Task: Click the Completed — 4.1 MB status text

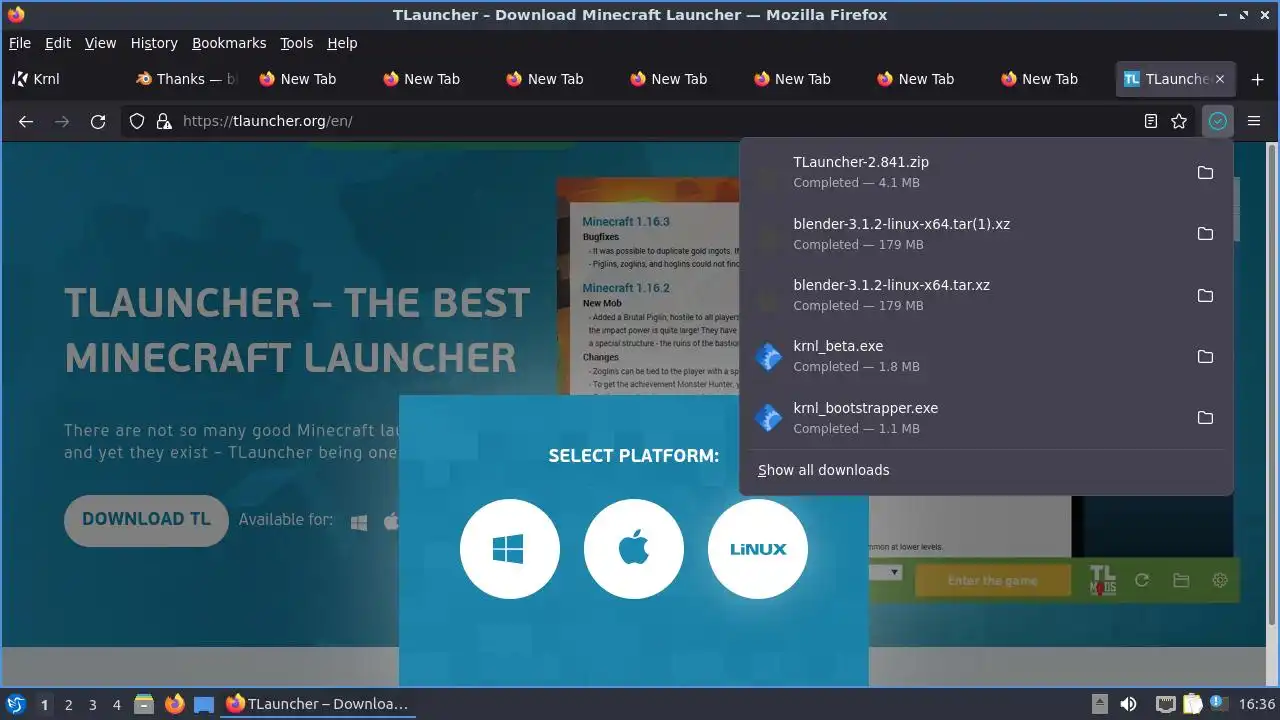Action: click(856, 183)
